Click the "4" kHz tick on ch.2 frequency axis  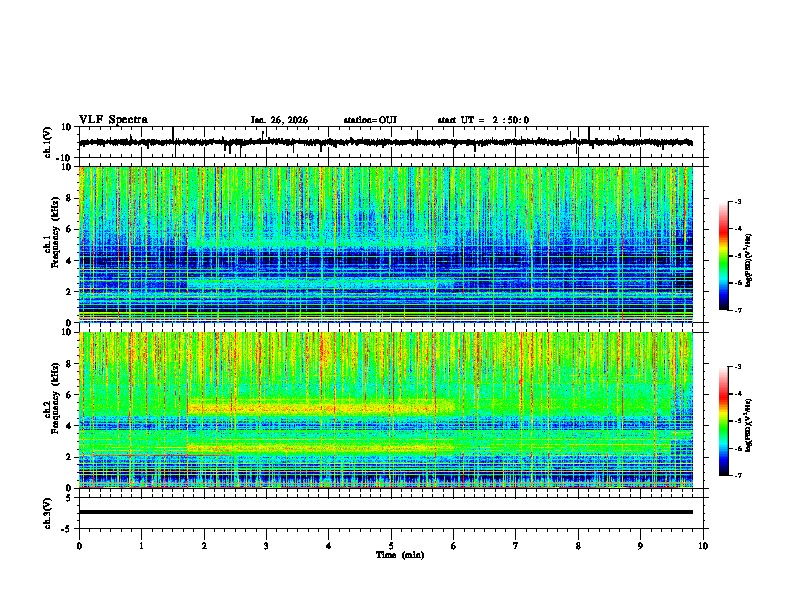[x=70, y=426]
